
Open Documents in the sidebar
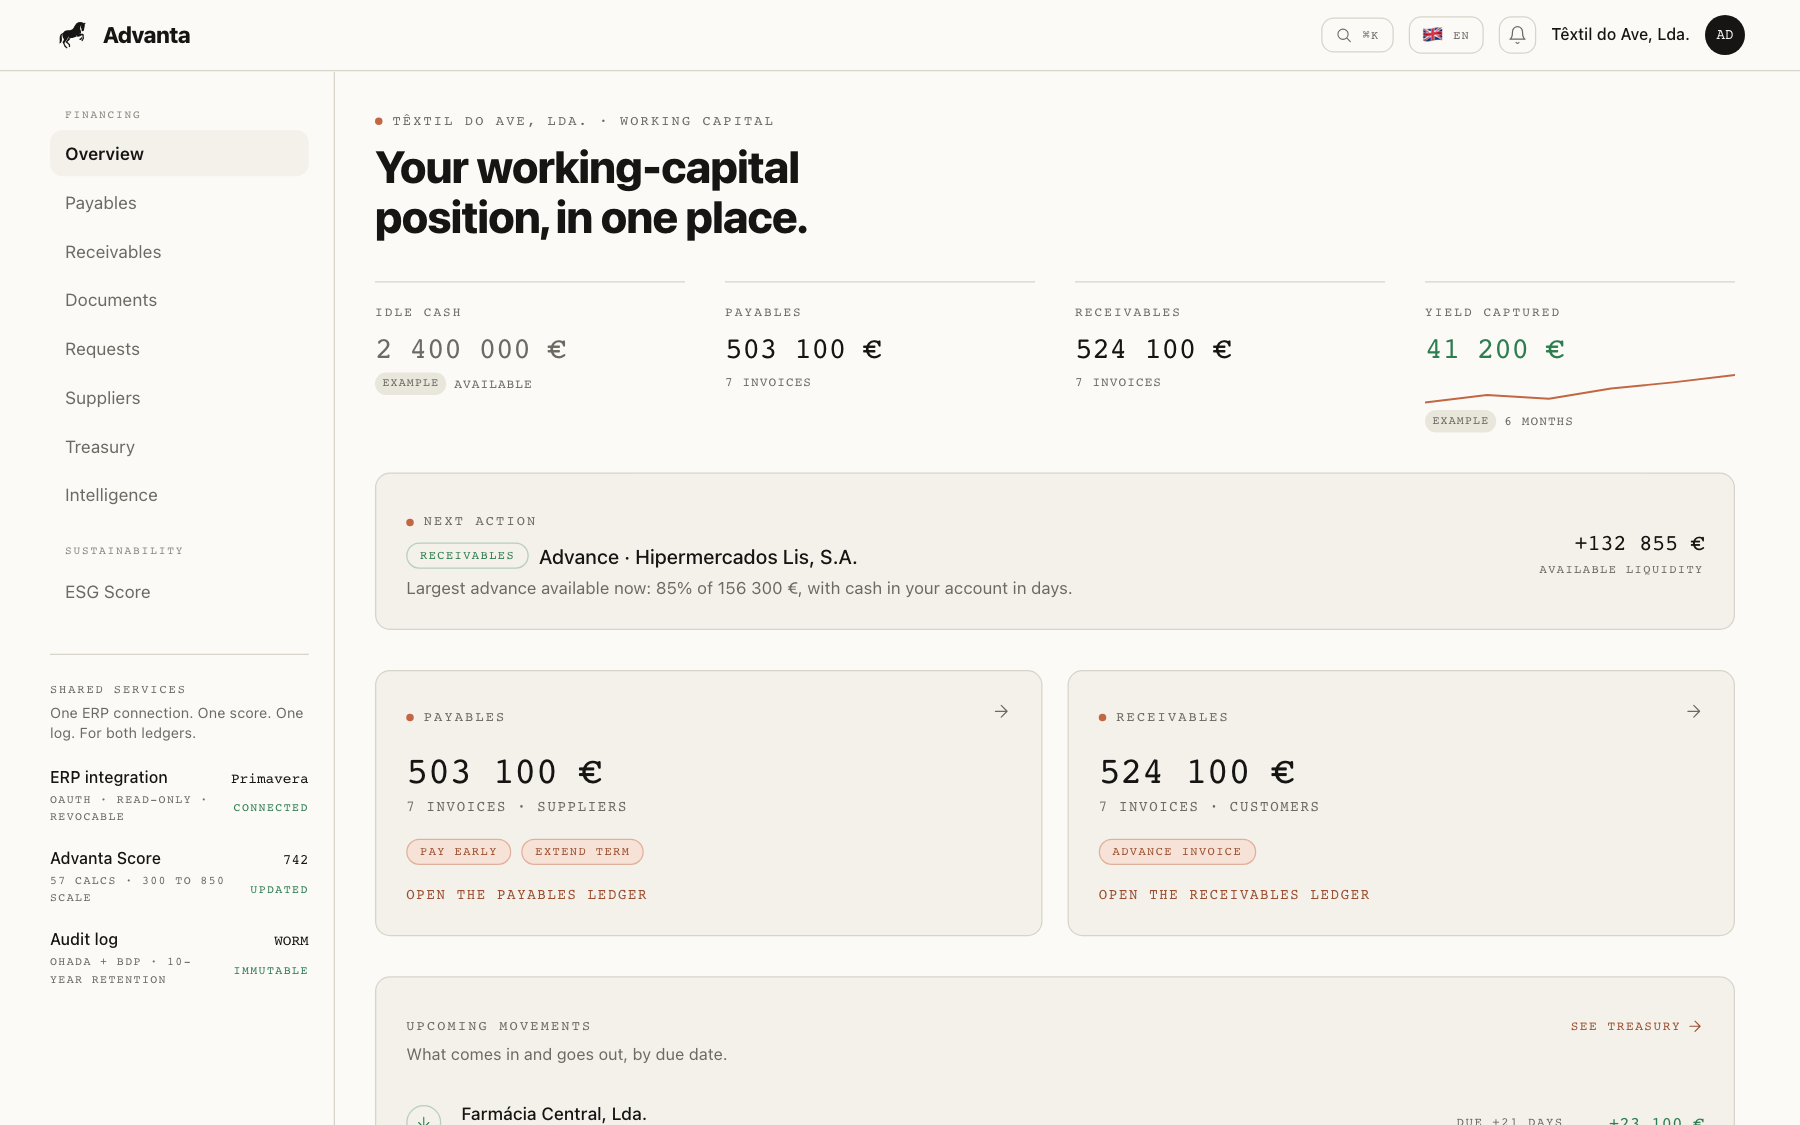(x=179, y=300)
